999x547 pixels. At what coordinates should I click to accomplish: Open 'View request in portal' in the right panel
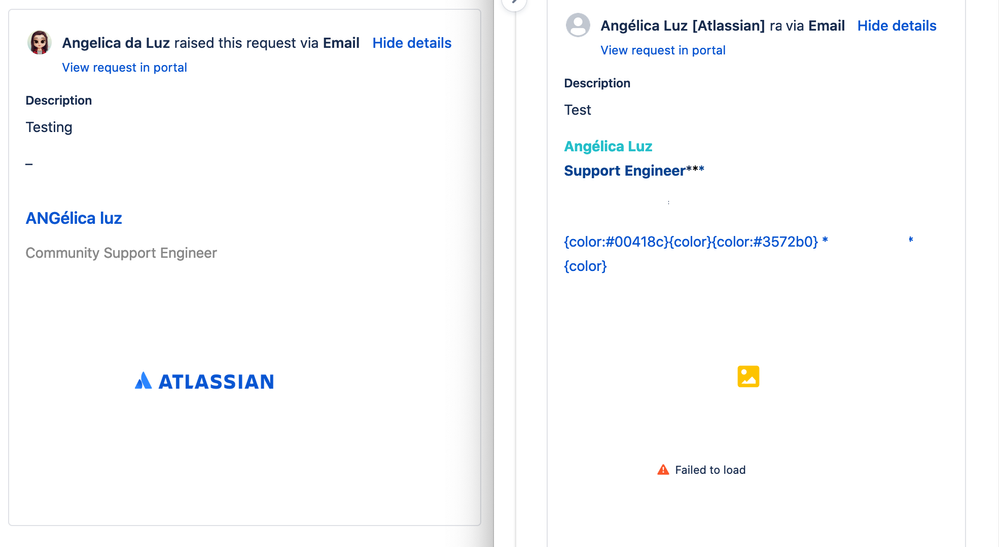(663, 50)
